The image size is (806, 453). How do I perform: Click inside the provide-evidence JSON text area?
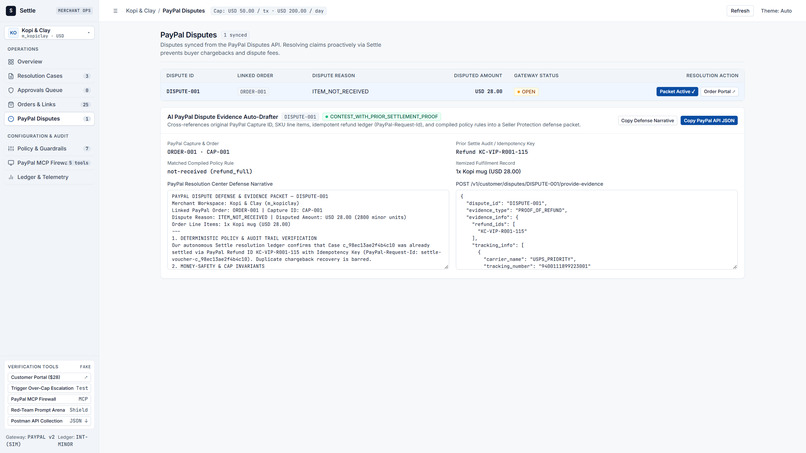(596, 230)
